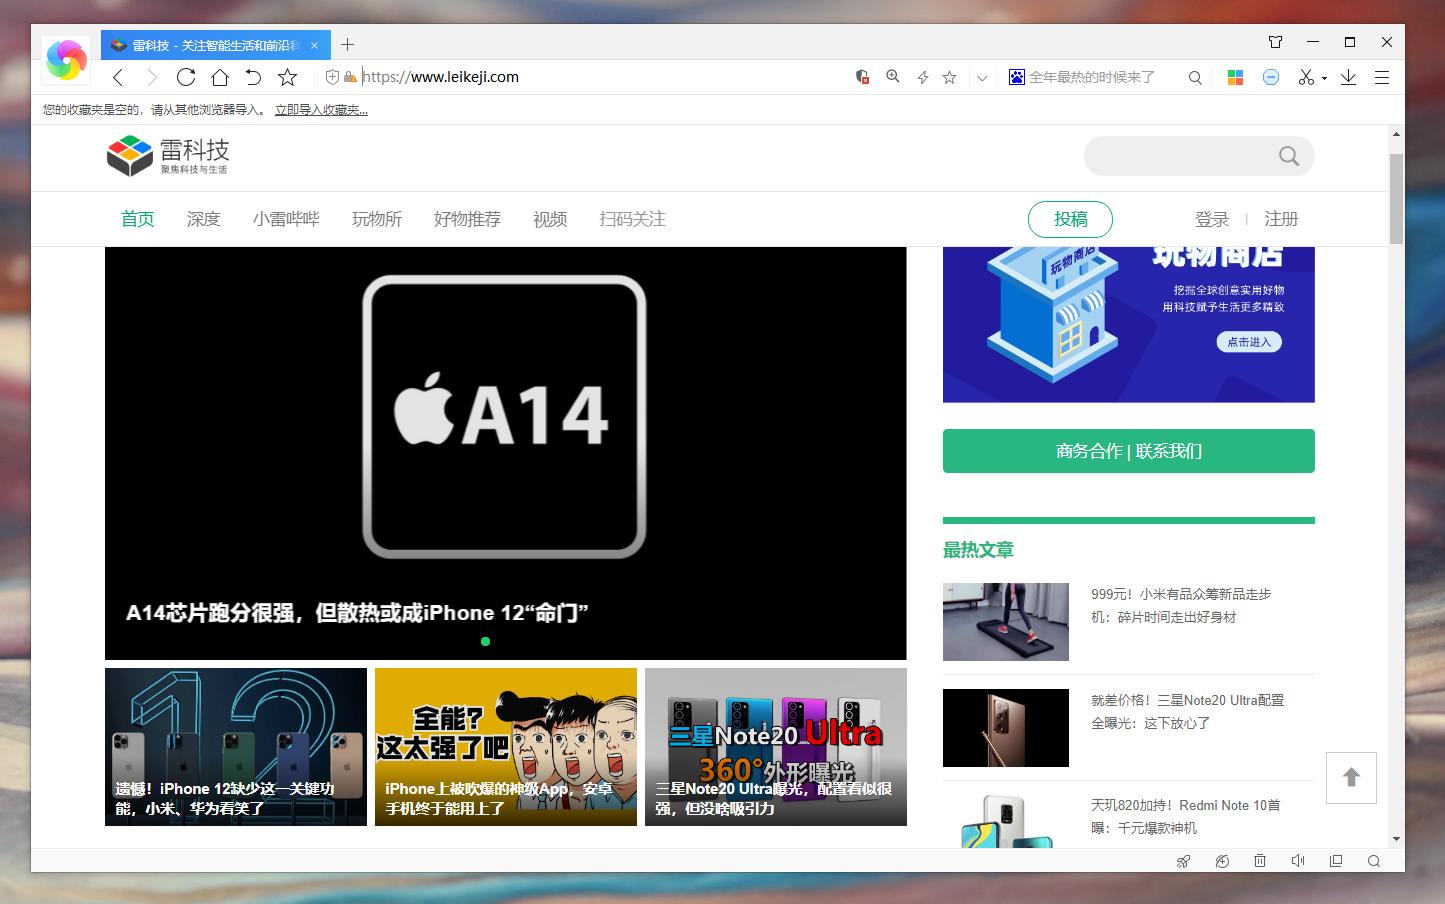Expand the address bar dropdown chevron

982,77
